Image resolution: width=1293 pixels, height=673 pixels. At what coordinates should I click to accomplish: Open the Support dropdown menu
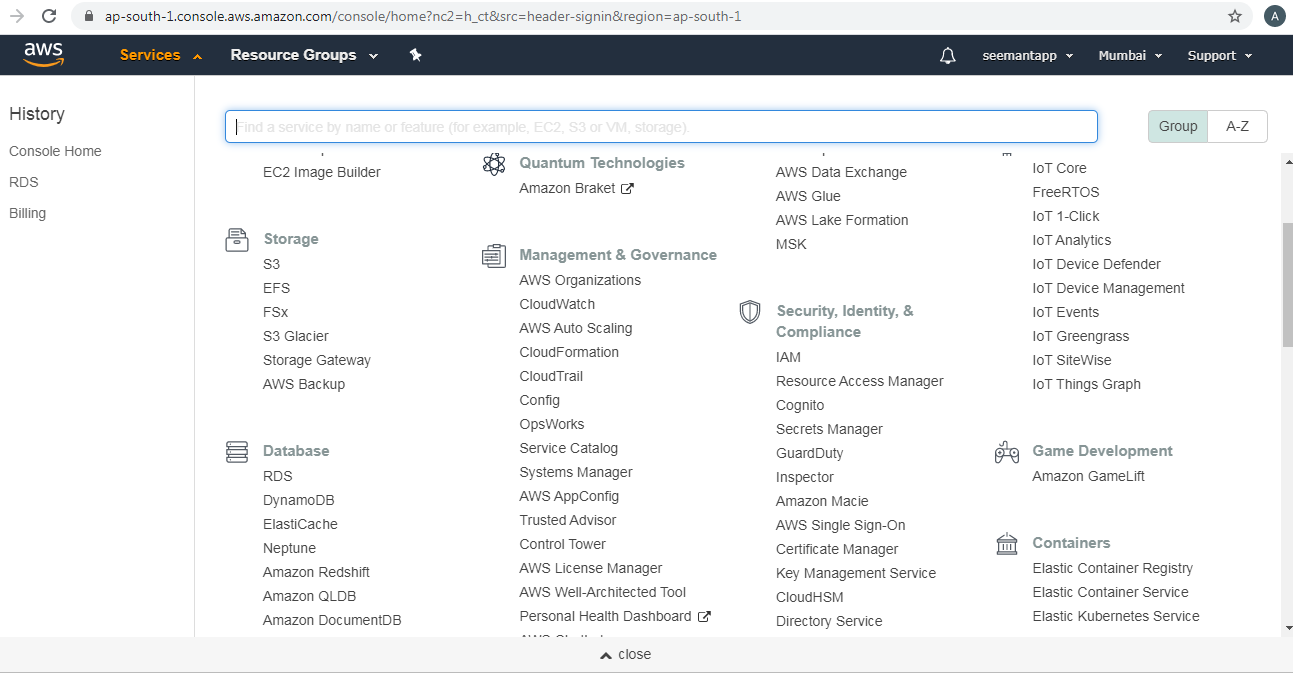point(1220,56)
